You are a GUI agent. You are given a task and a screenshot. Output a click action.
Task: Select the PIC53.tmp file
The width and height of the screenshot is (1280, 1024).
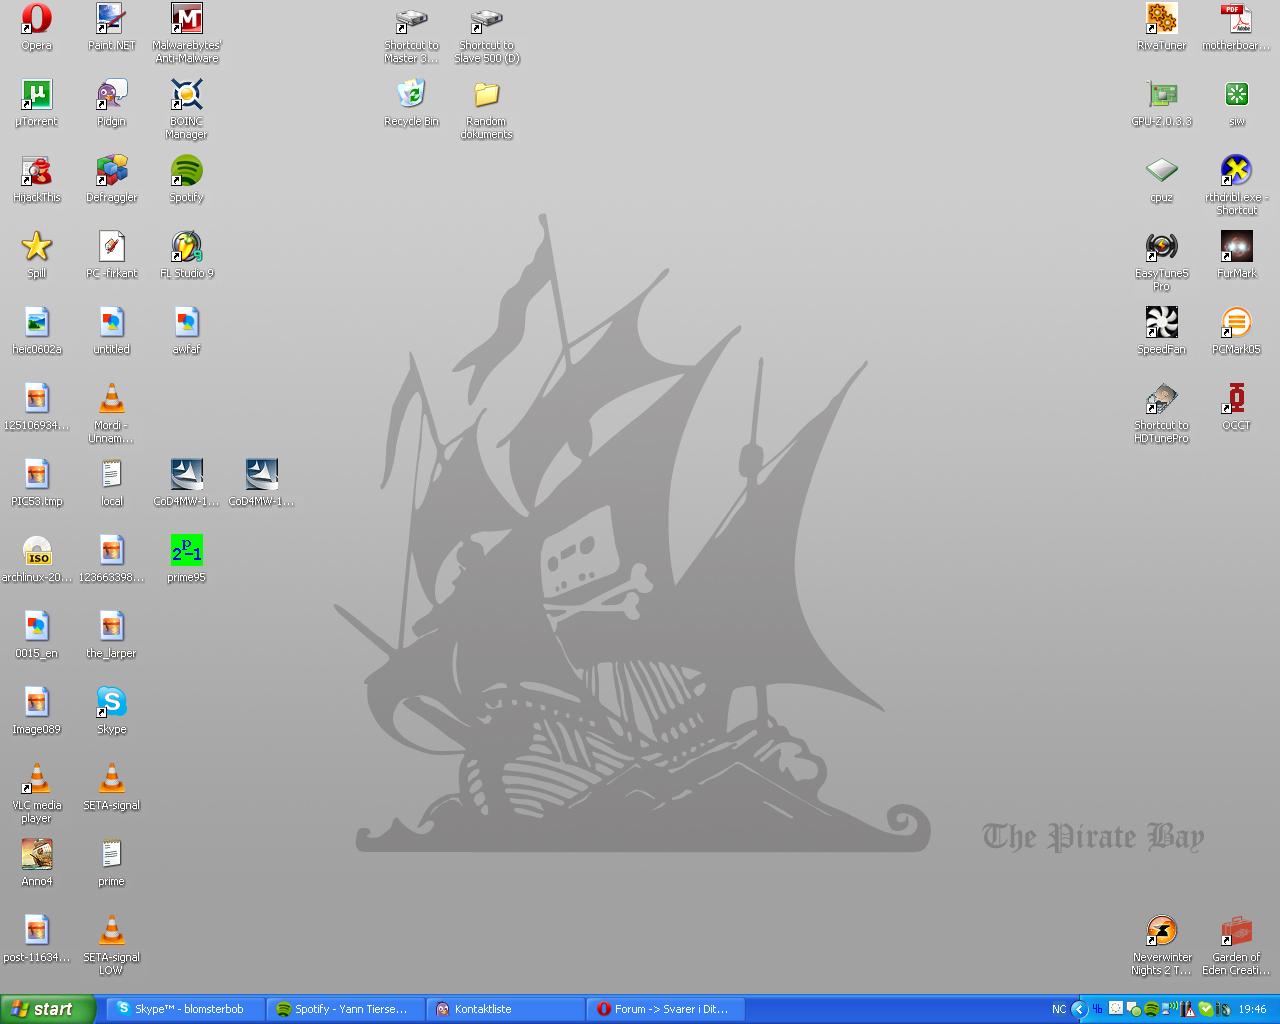37,483
